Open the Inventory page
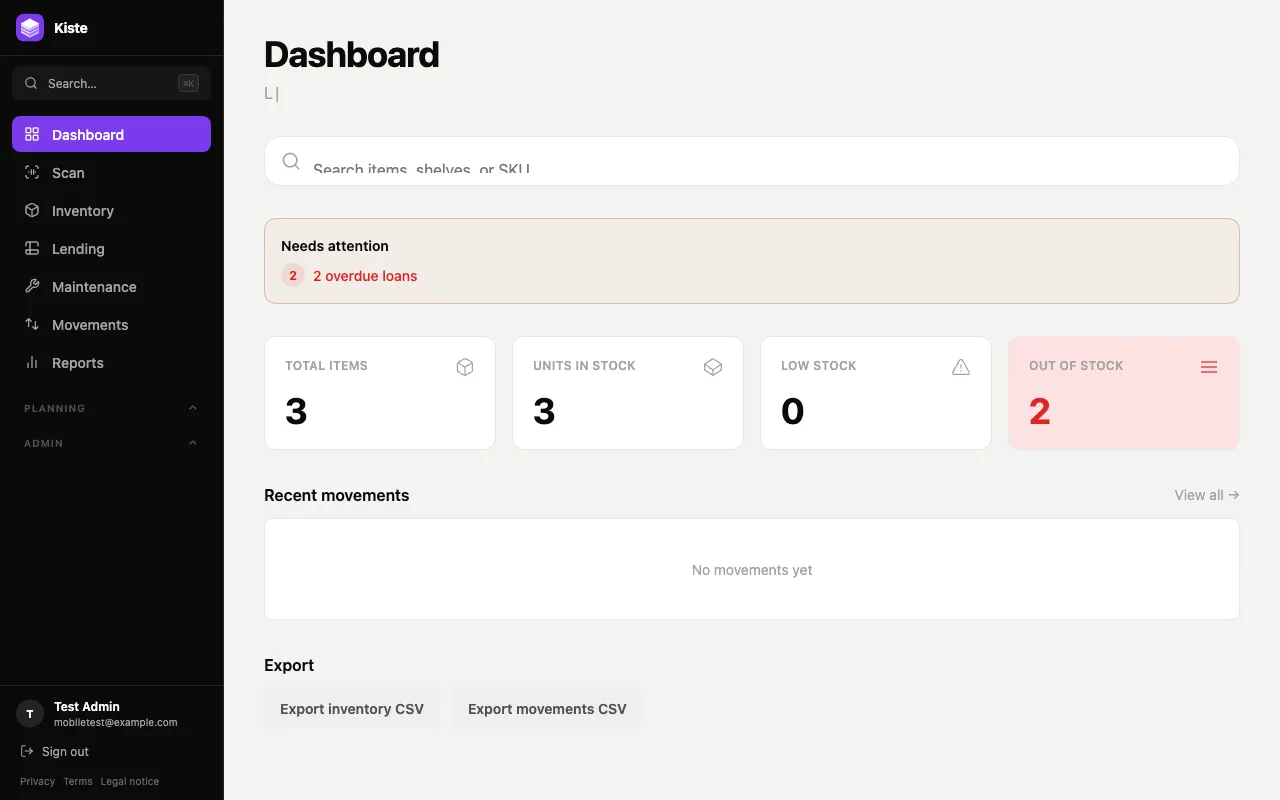Image resolution: width=1280 pixels, height=800 pixels. (x=111, y=210)
